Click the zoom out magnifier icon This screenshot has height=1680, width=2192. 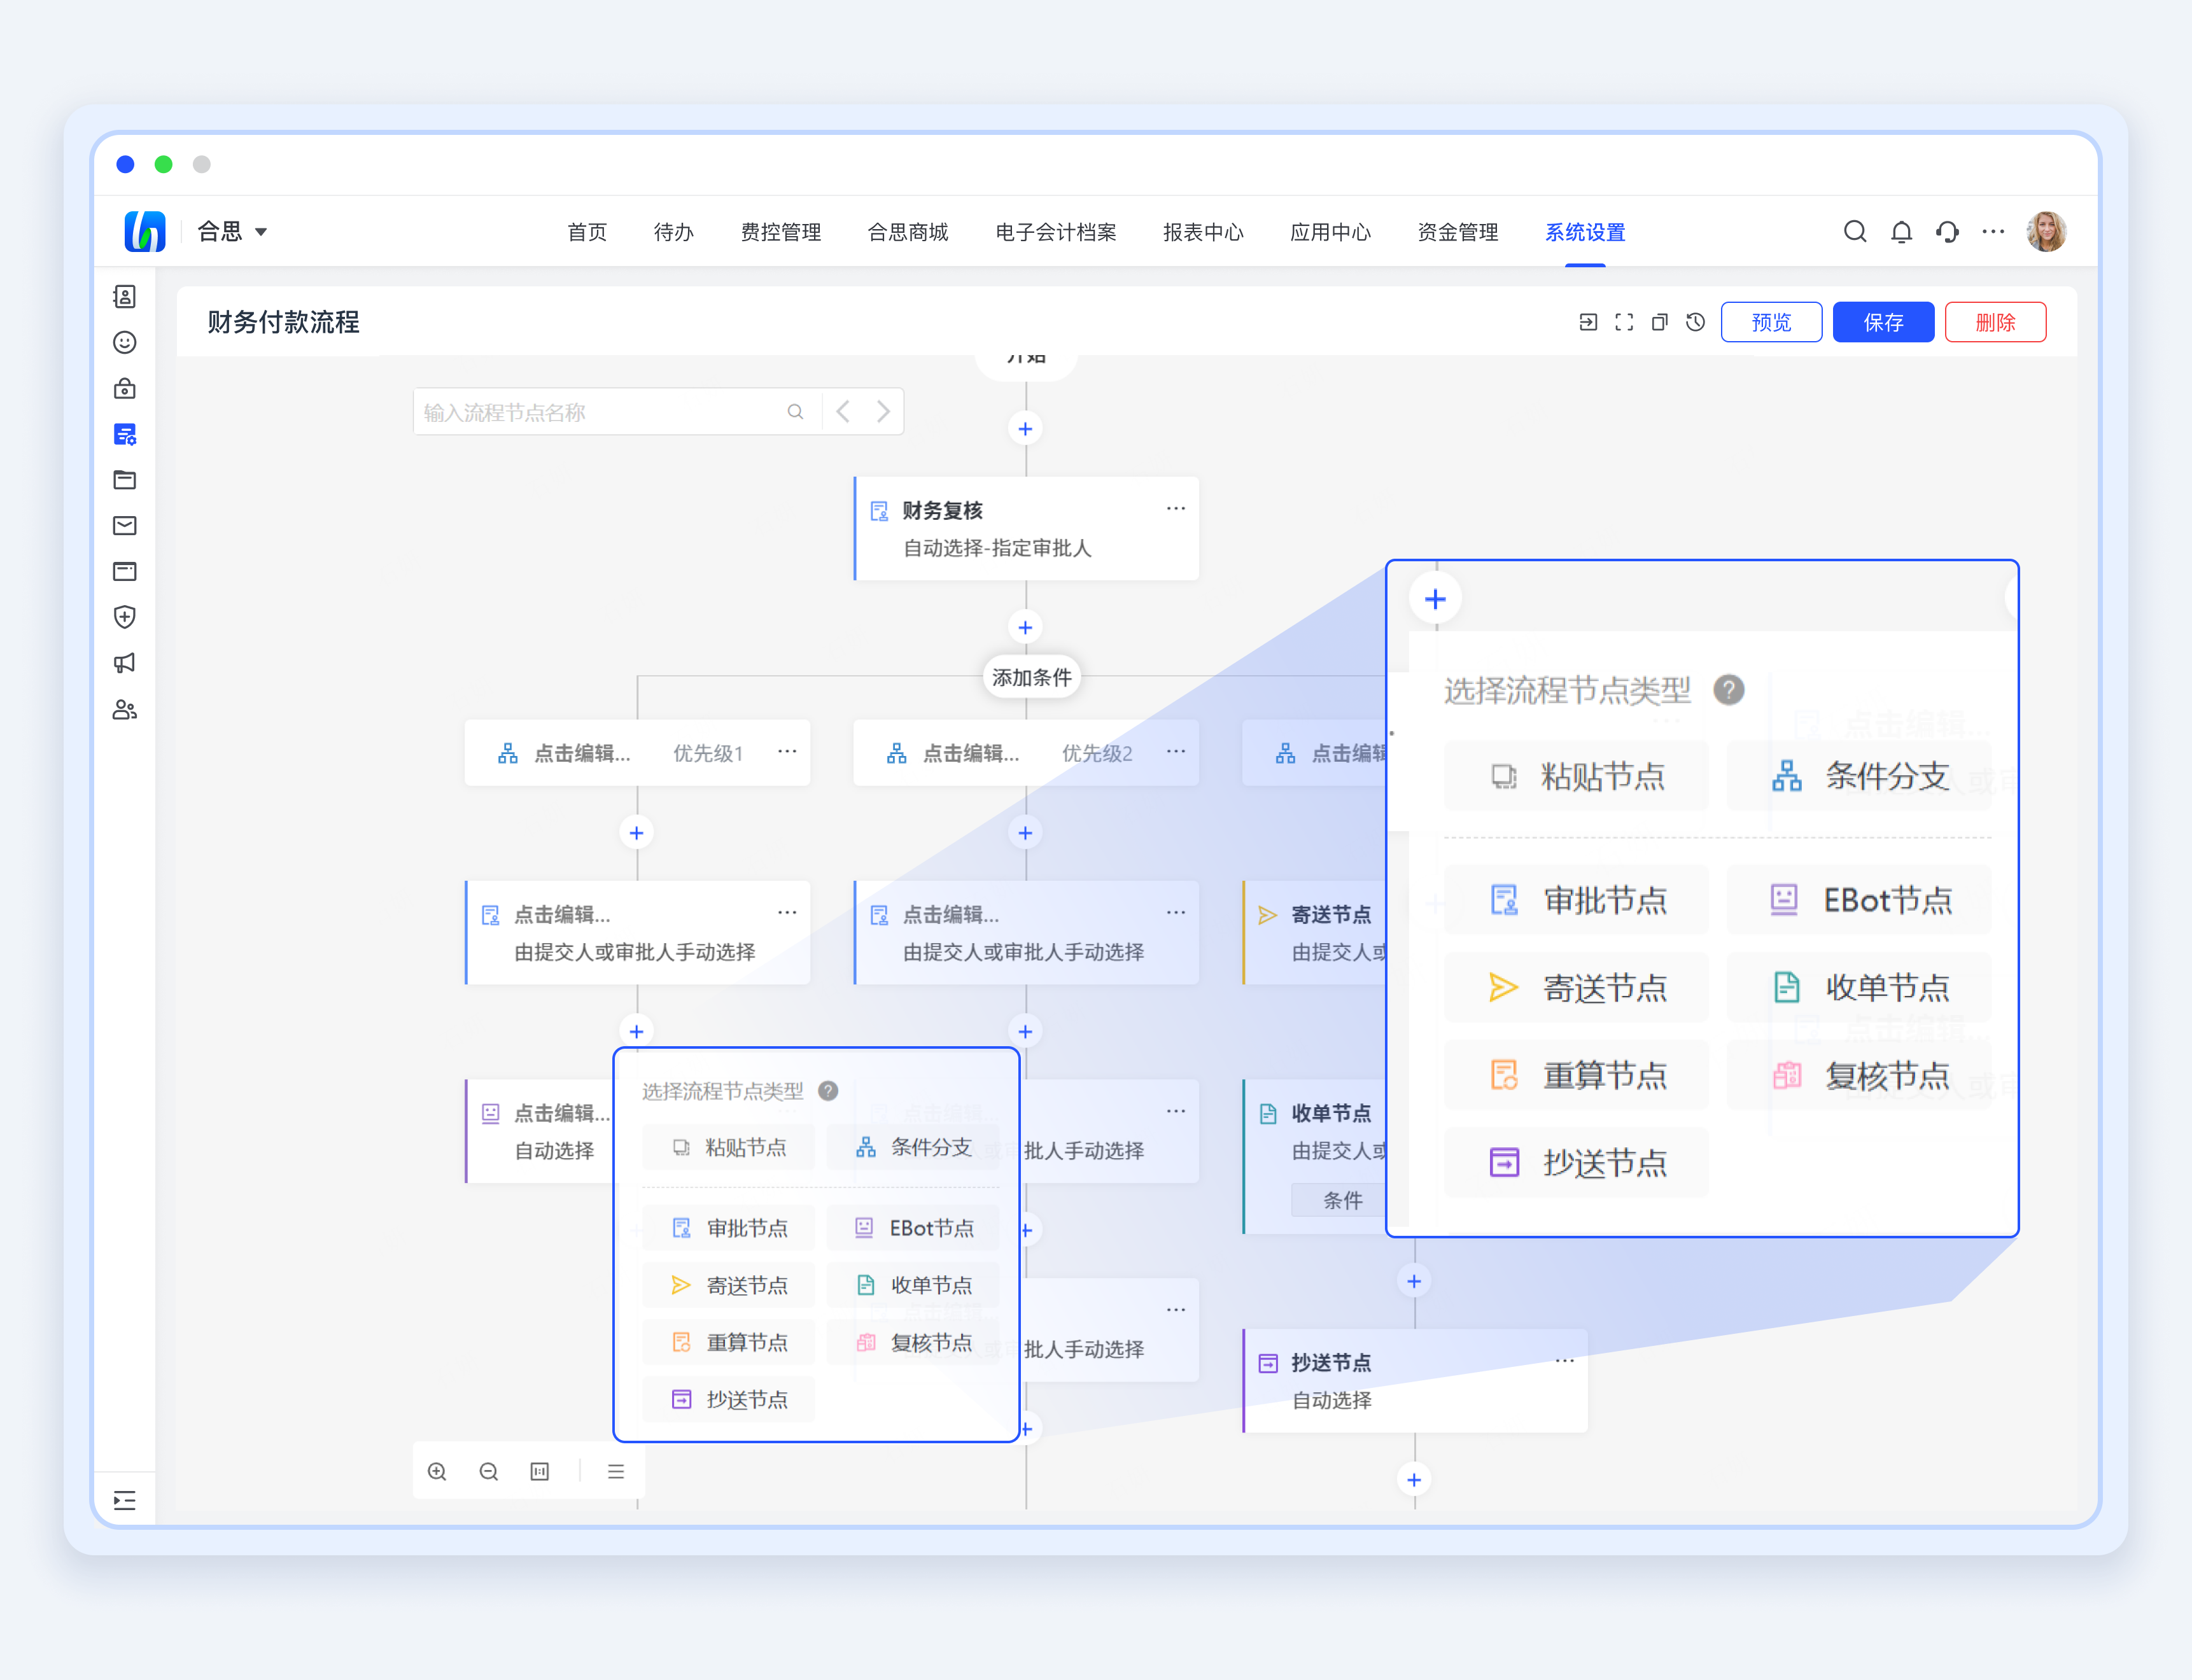point(488,1471)
